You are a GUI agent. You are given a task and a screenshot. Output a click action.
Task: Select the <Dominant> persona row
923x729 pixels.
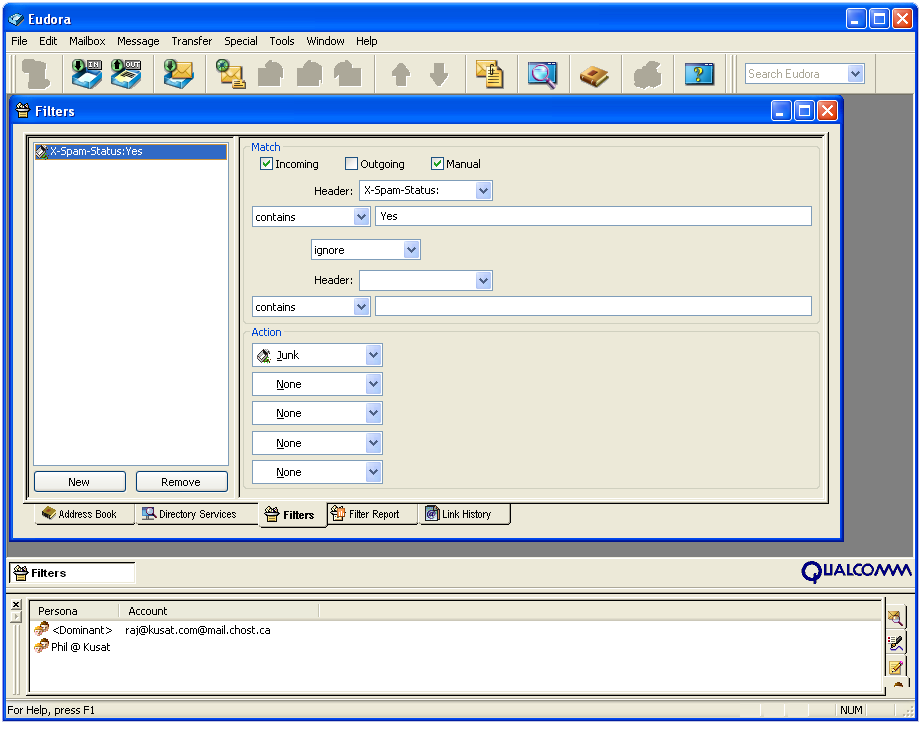(82, 630)
